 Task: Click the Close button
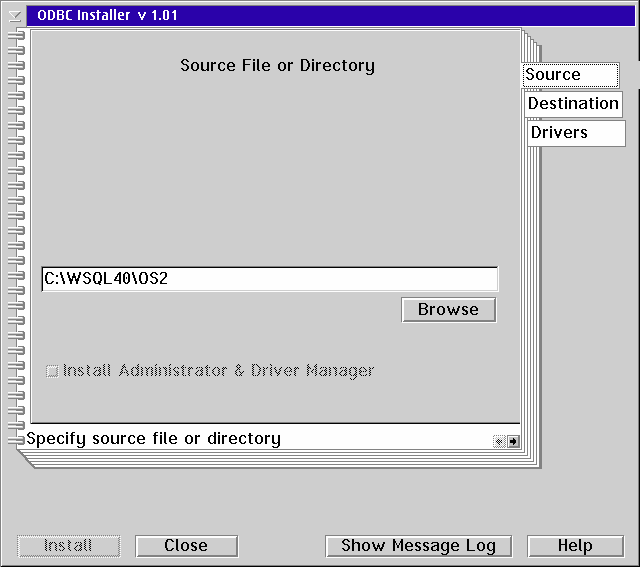click(187, 546)
